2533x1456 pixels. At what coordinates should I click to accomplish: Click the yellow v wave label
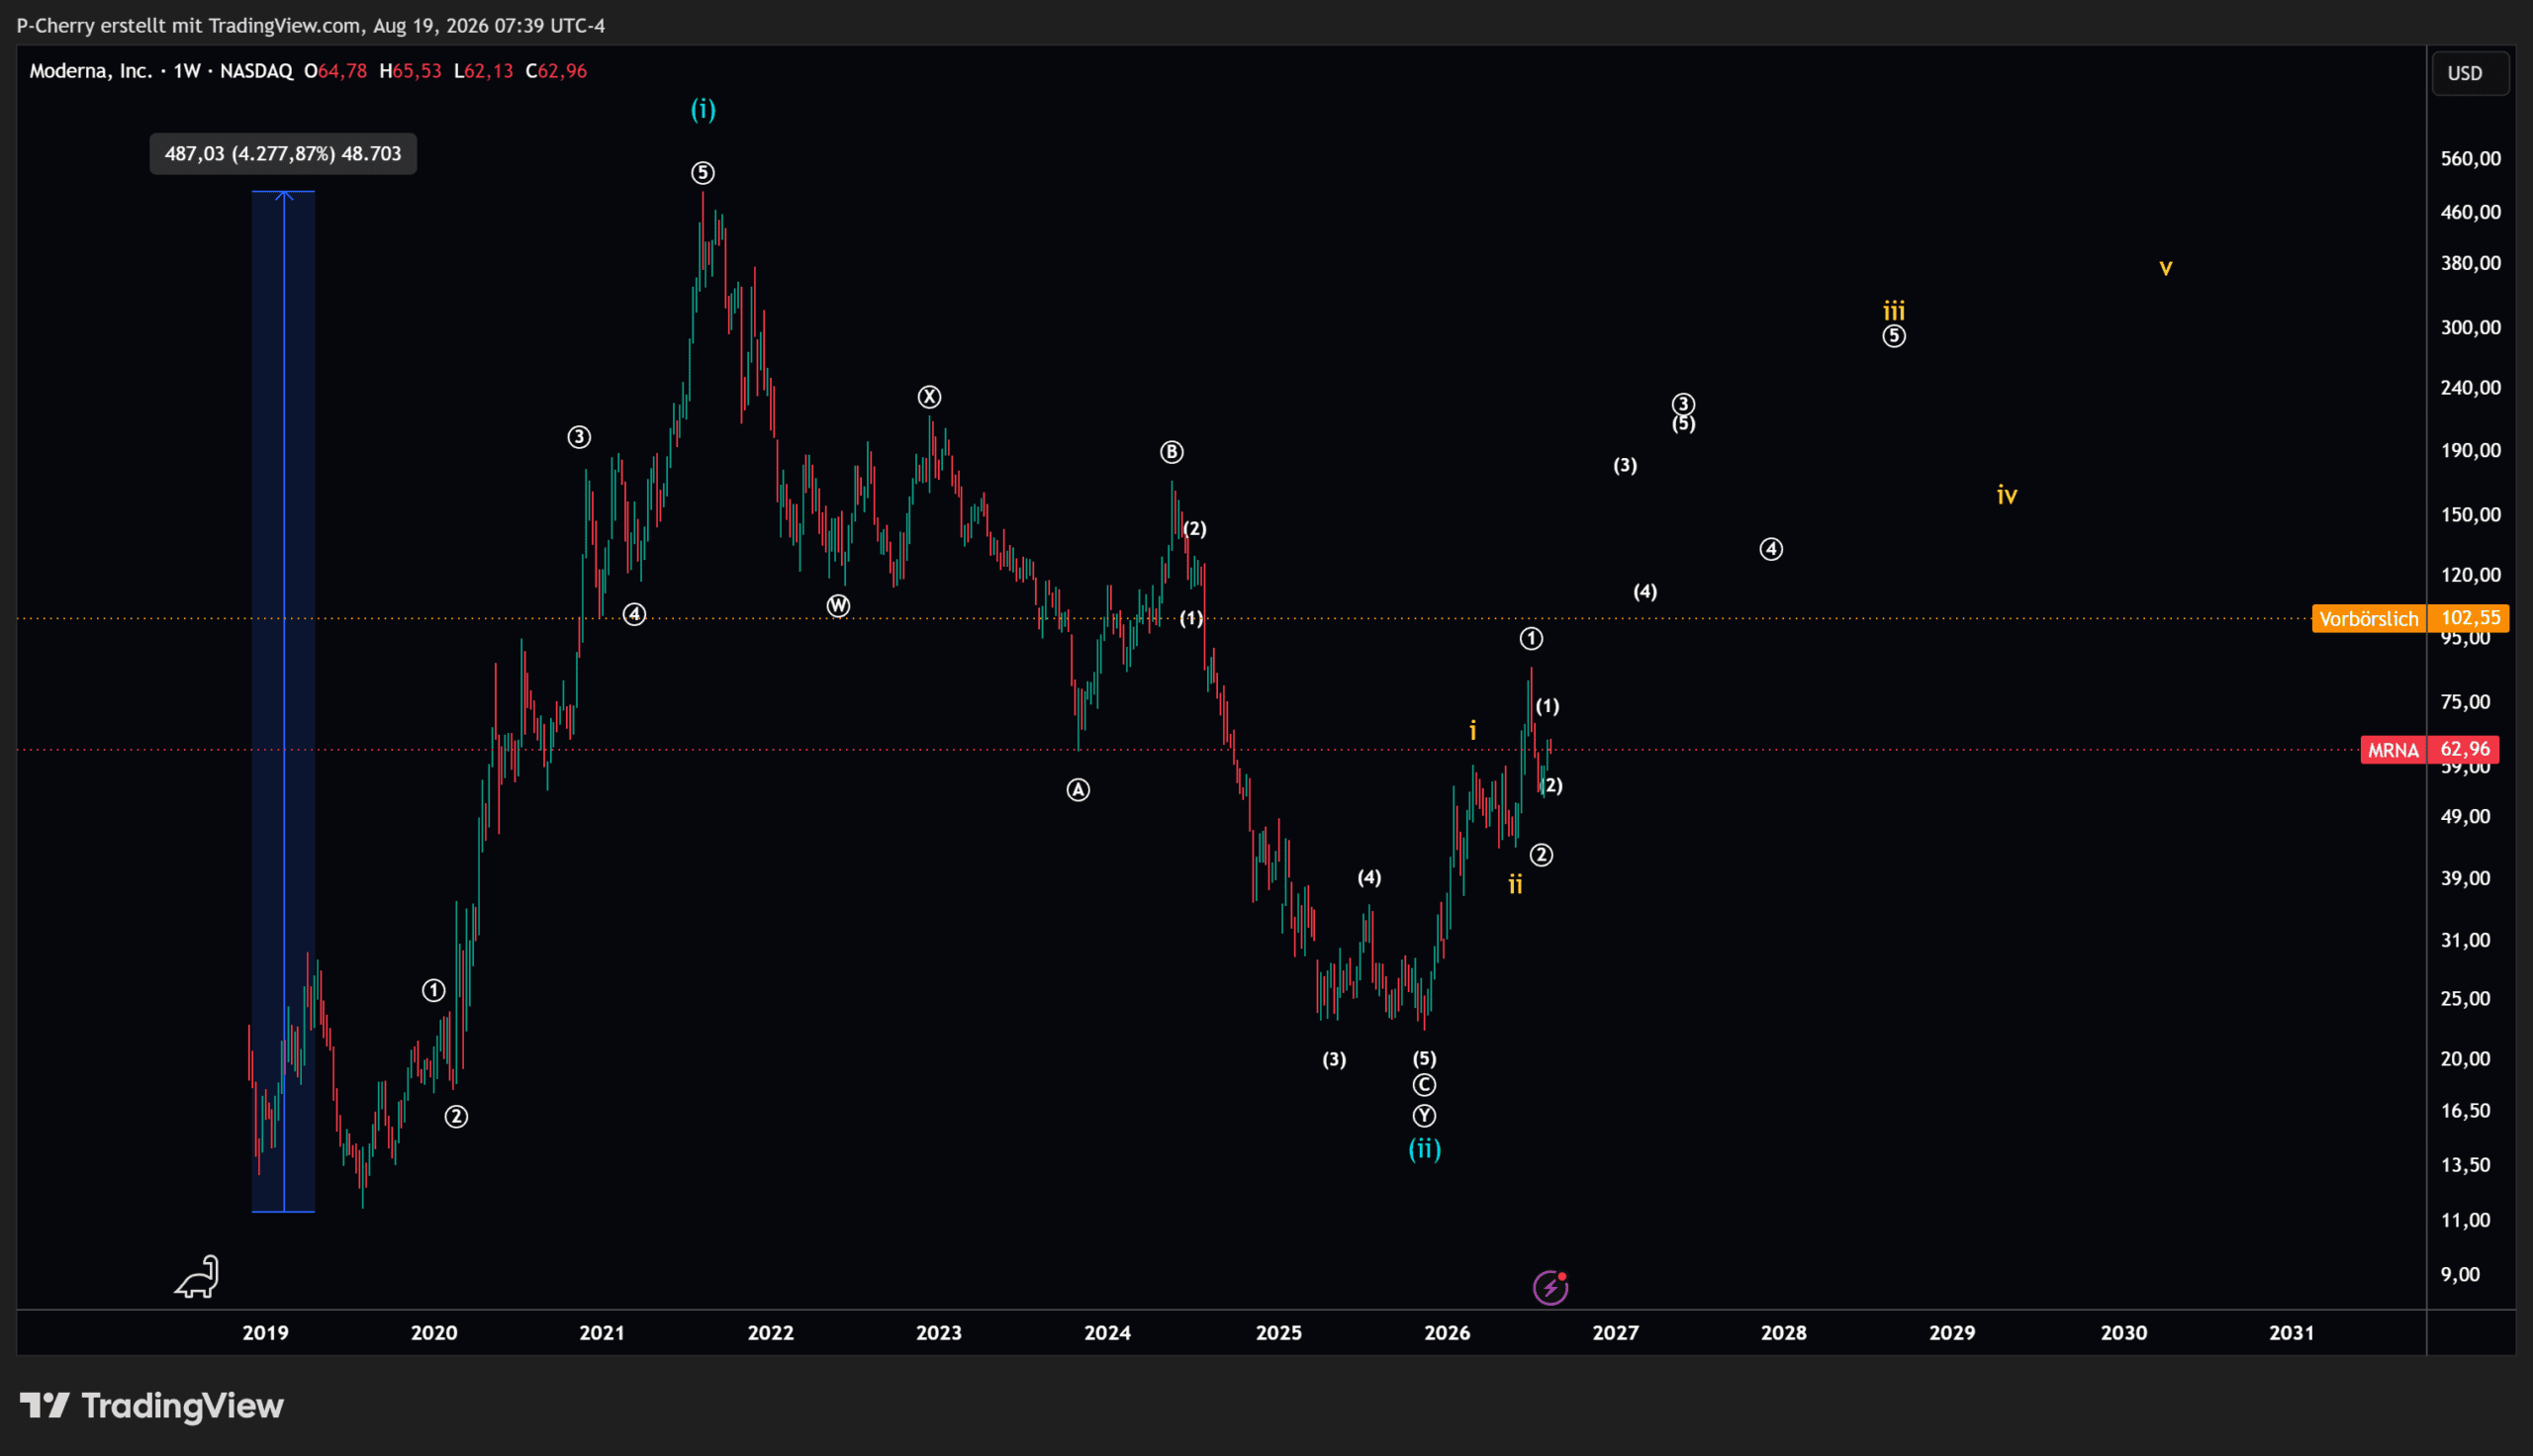point(2166,268)
